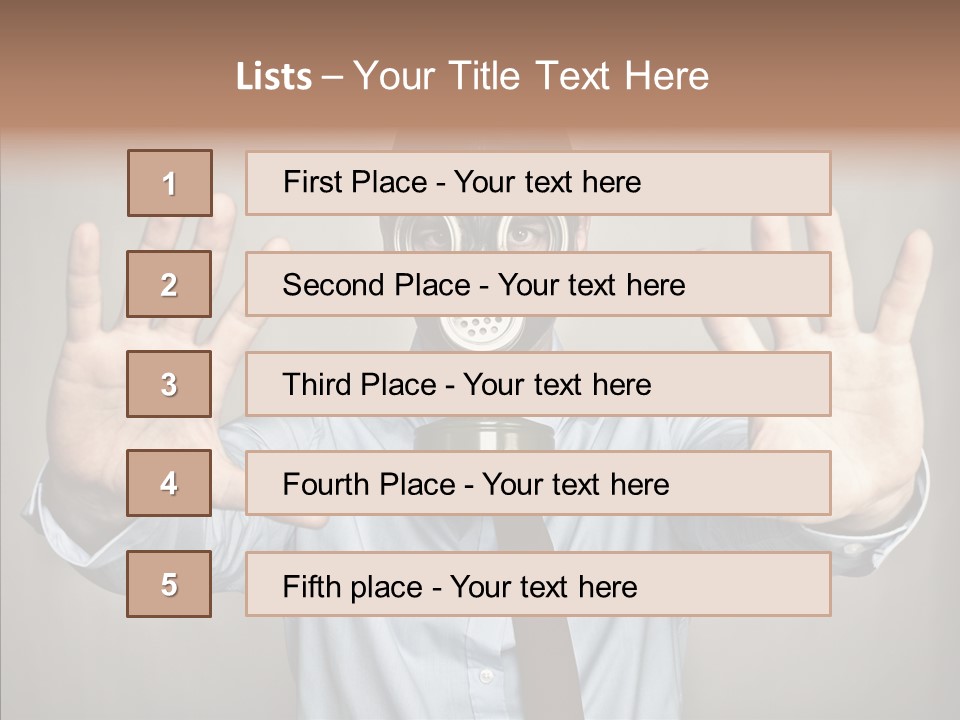Image resolution: width=960 pixels, height=720 pixels.
Task: Click the Fourth Place text box
Action: [x=538, y=484]
